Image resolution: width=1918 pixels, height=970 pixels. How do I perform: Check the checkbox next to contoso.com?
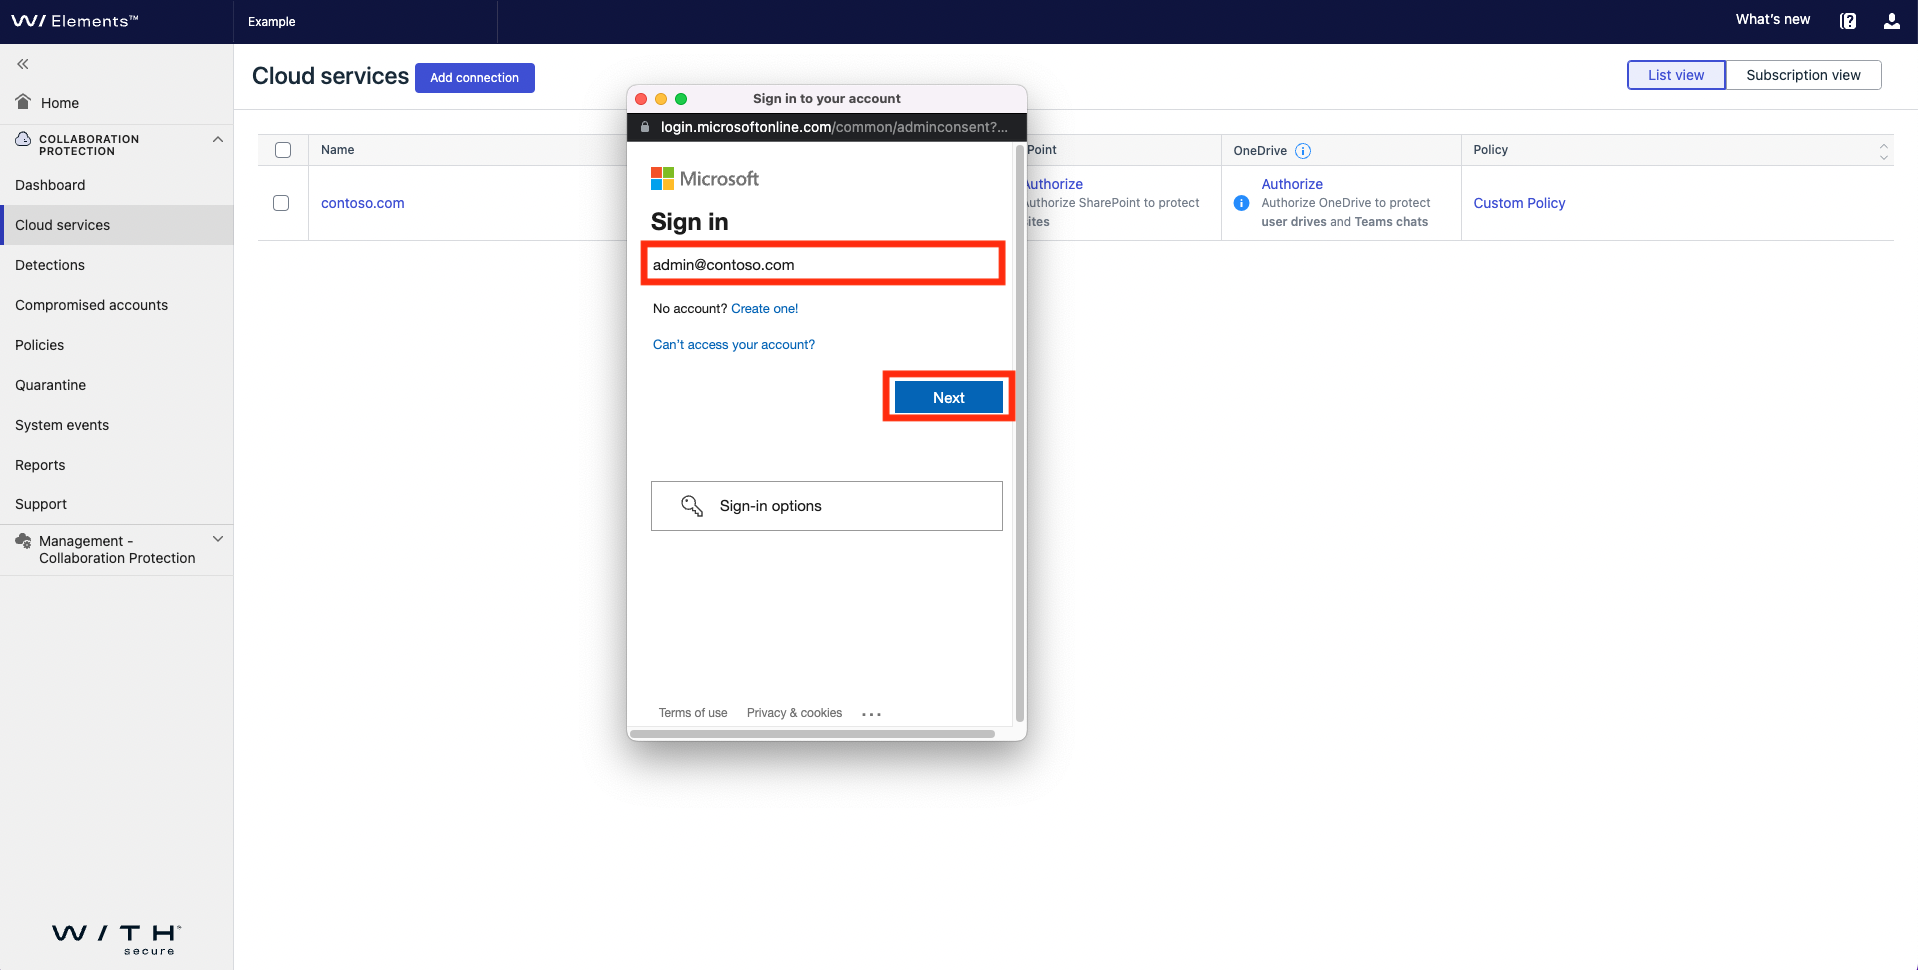click(281, 202)
